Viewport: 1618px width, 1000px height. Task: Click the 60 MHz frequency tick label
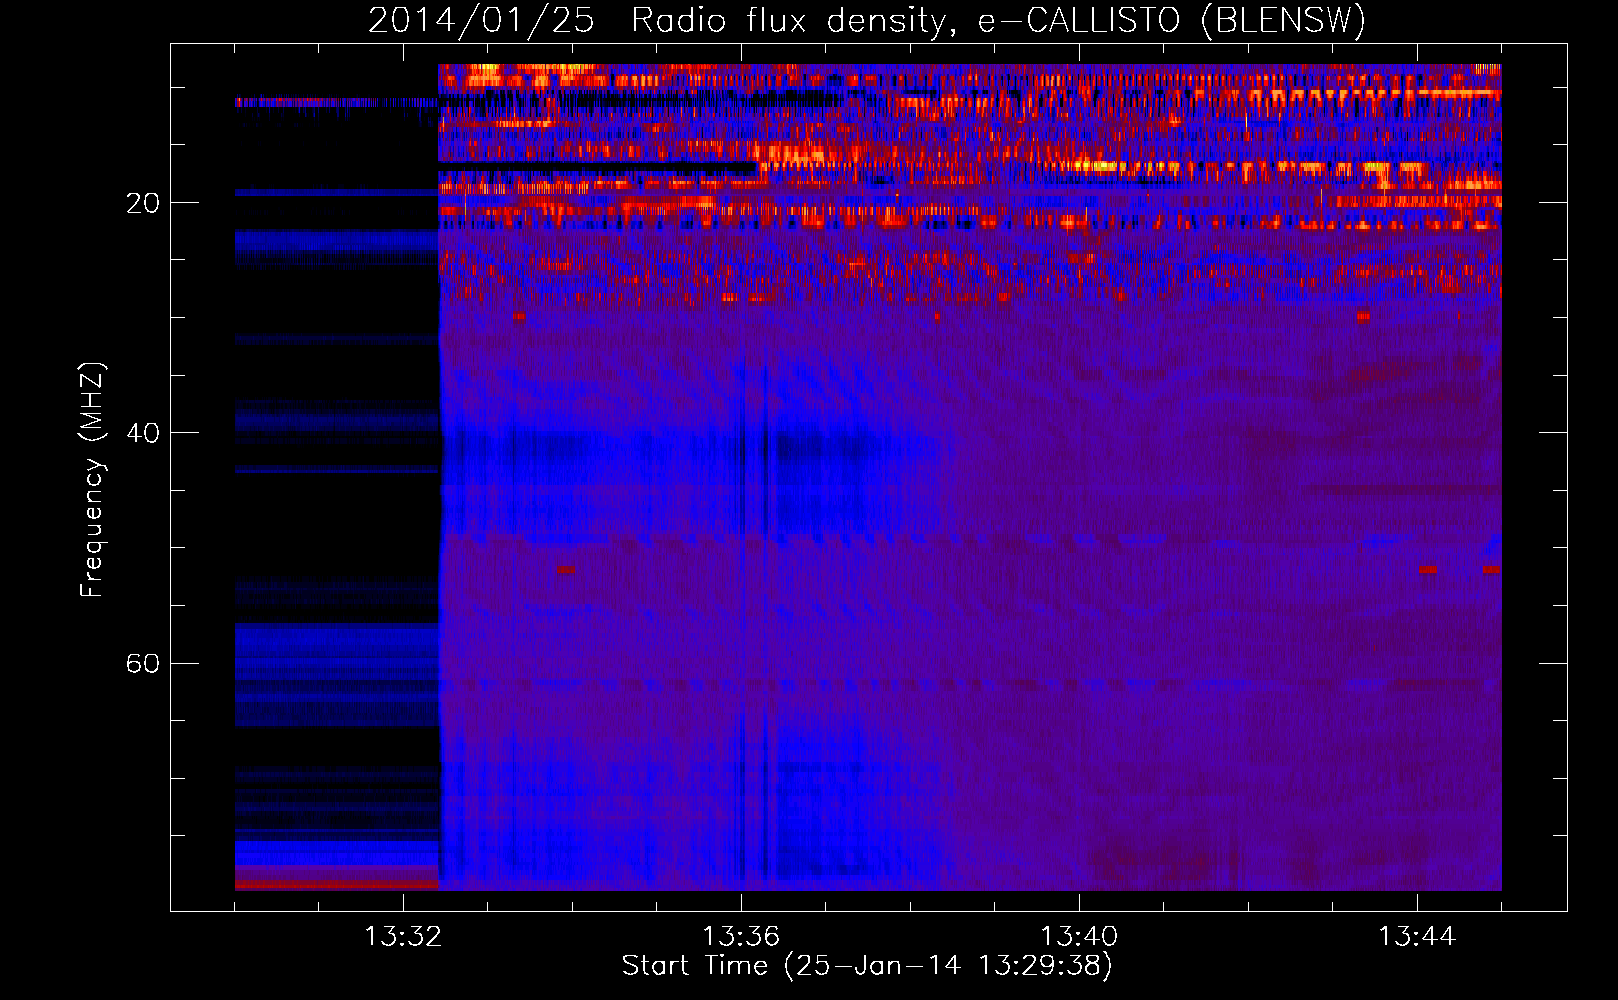pos(143,664)
